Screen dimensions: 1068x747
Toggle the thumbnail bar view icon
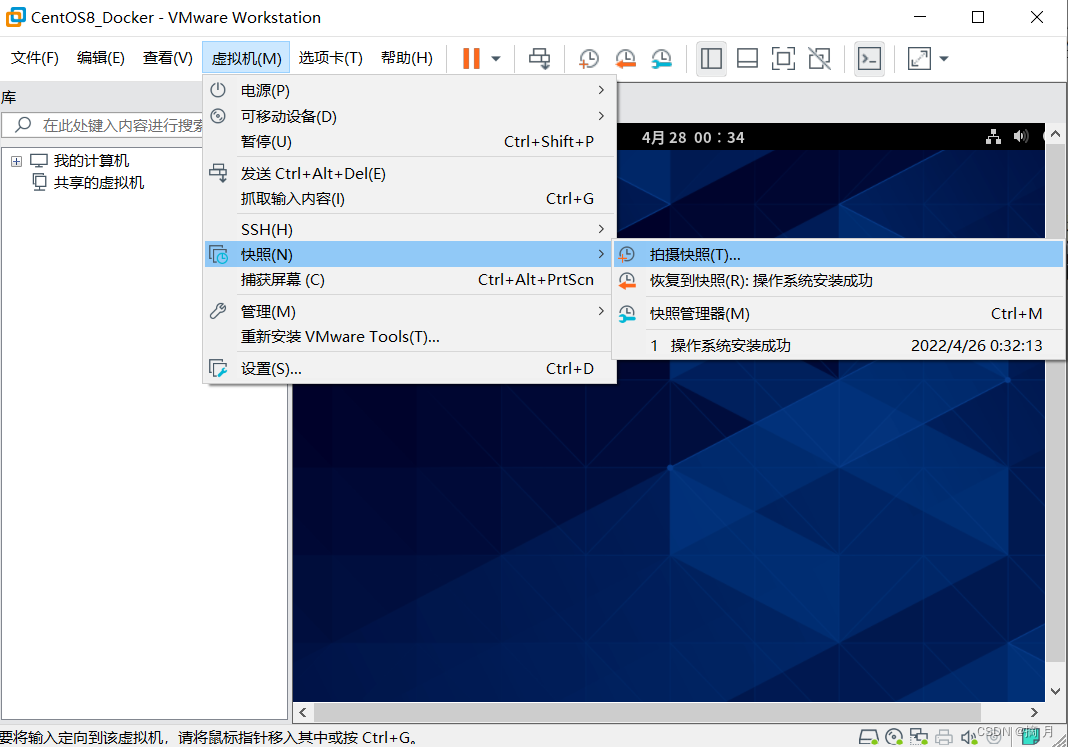coord(747,59)
